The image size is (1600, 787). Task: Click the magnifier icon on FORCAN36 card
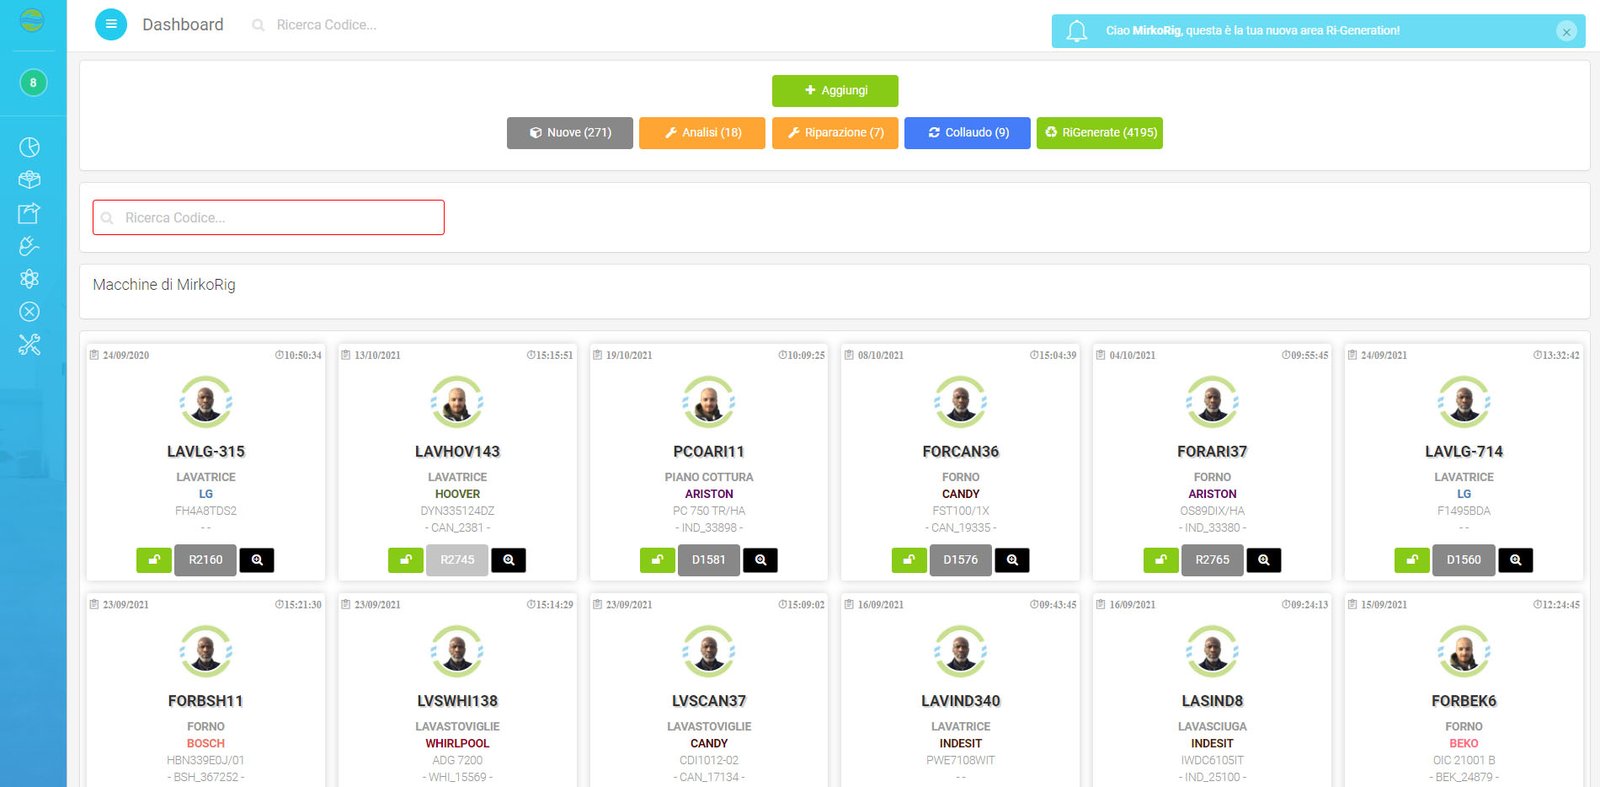coord(1012,560)
